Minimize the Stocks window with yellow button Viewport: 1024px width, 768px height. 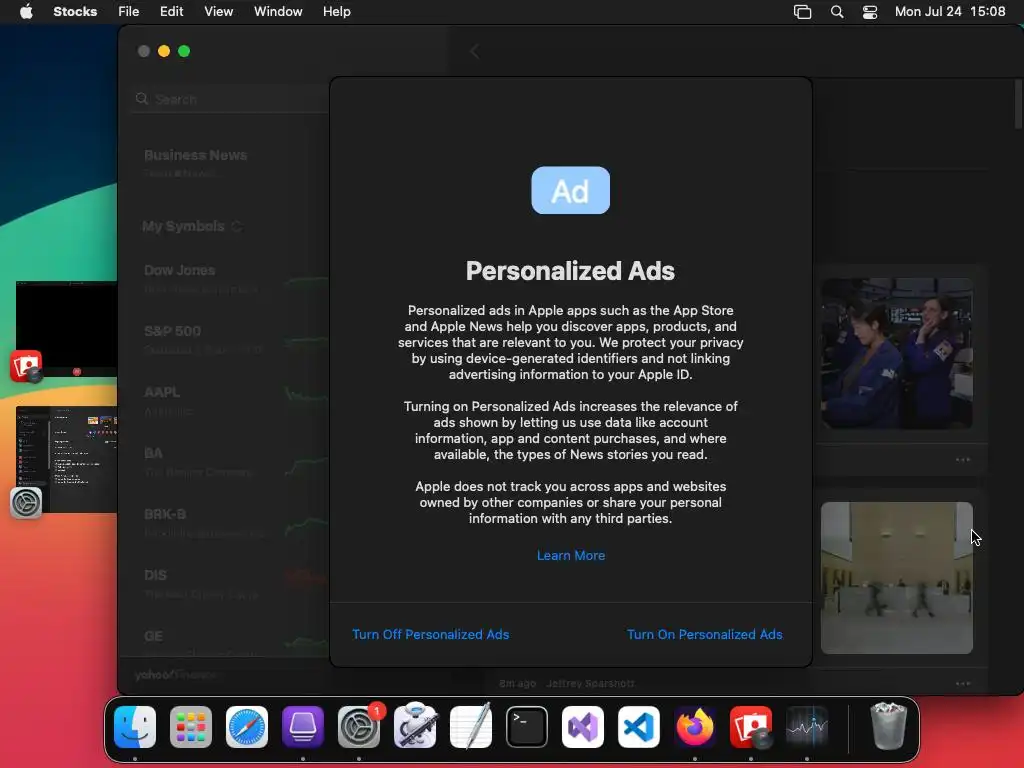(164, 51)
